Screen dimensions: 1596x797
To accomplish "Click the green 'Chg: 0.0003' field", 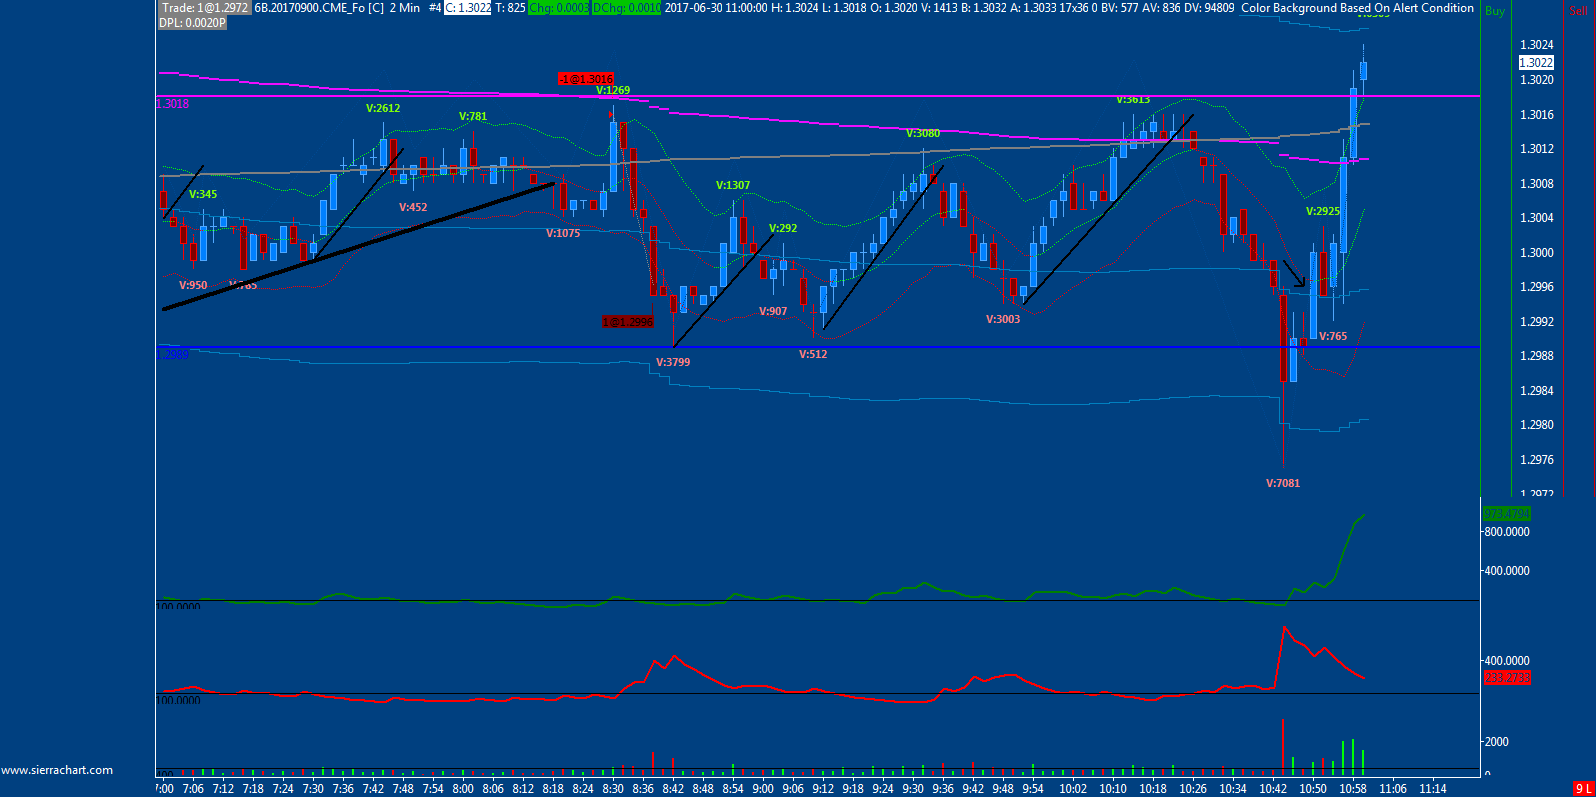I will coord(559,8).
